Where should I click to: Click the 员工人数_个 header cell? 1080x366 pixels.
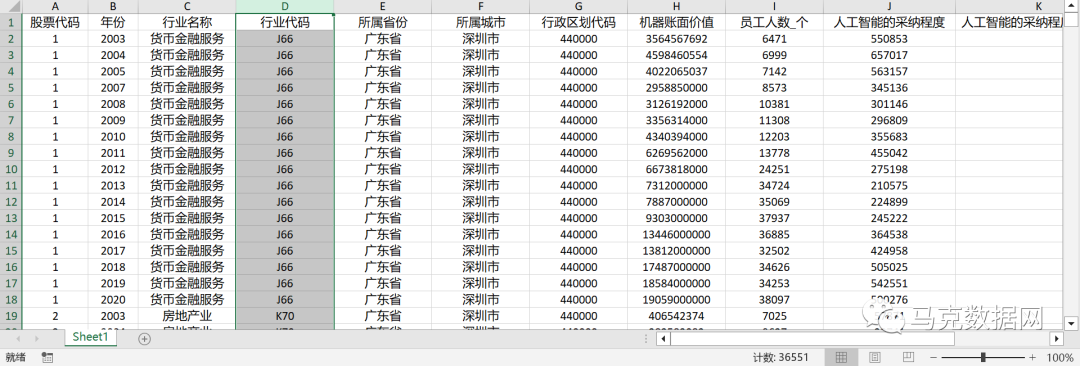pos(774,22)
